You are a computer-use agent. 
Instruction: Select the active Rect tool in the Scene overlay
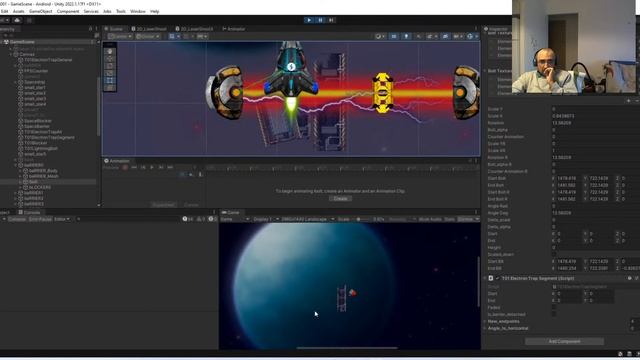[x=109, y=81]
